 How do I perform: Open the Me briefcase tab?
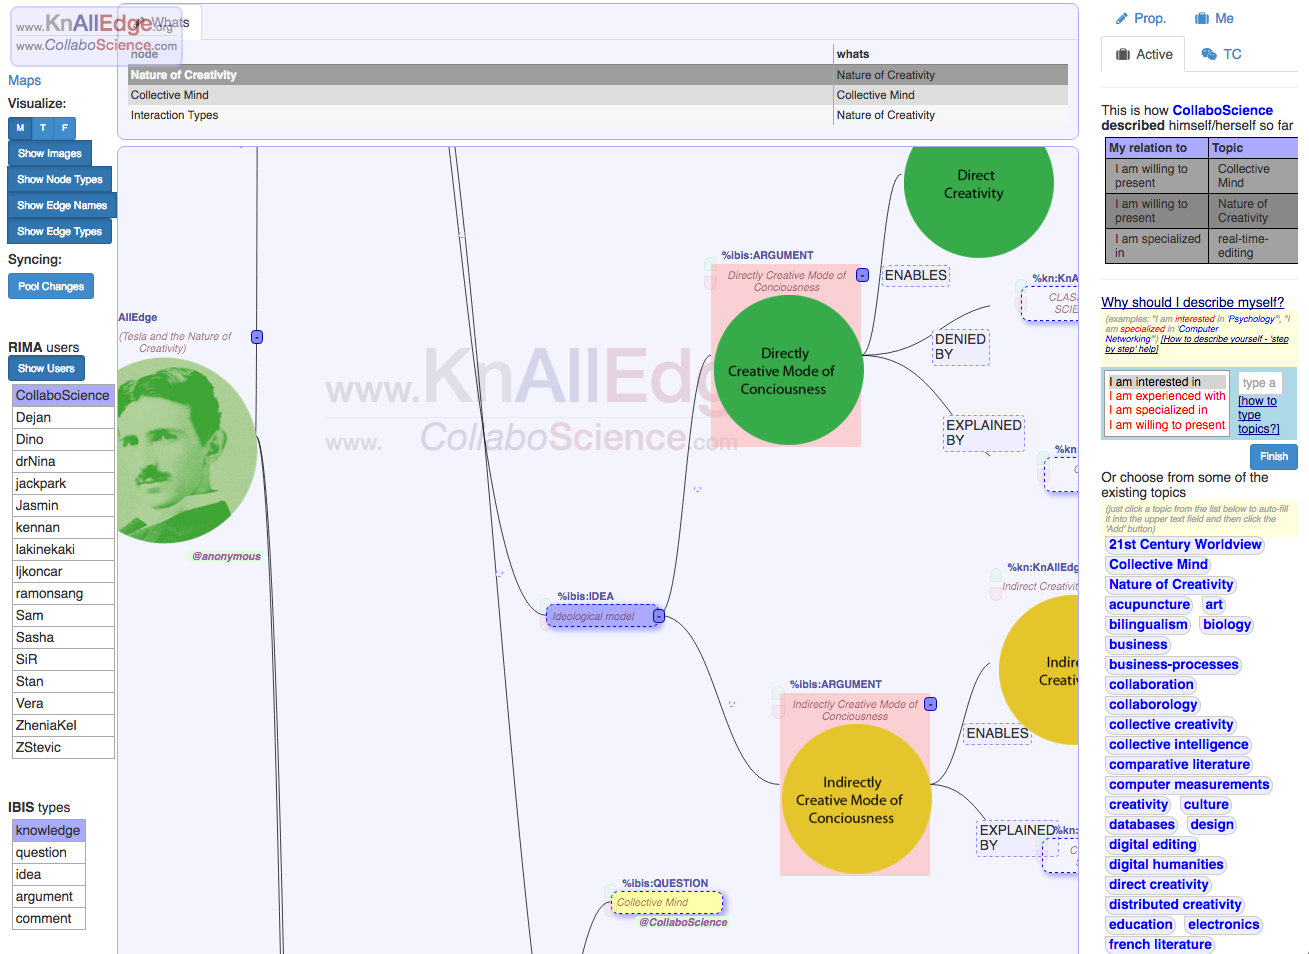[1214, 18]
